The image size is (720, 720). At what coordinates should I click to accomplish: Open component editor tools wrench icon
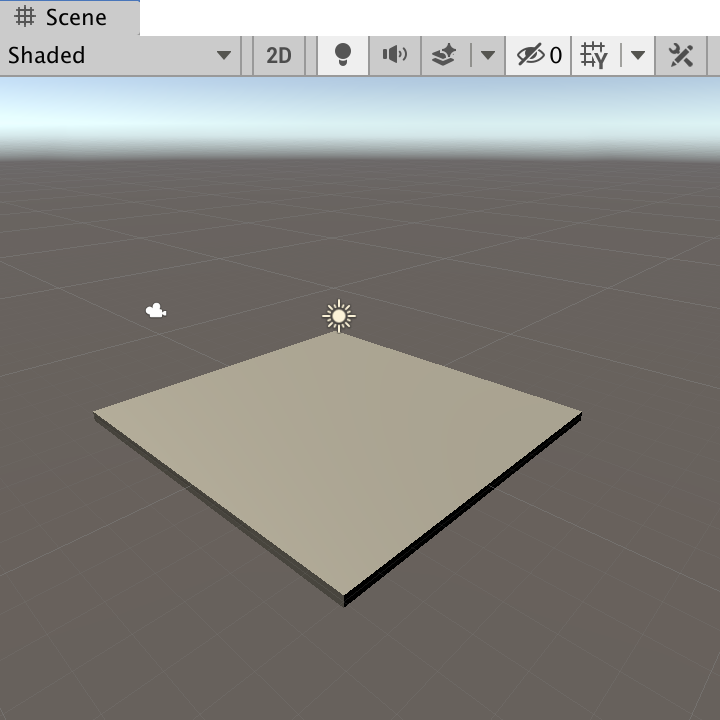681,55
